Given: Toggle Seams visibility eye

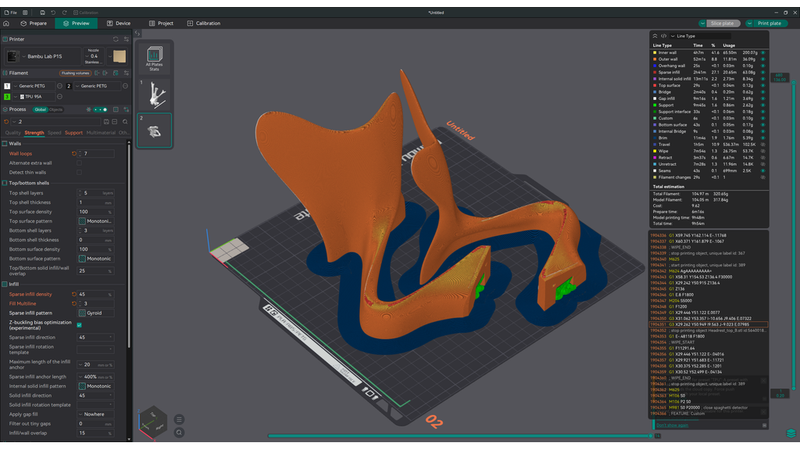Looking at the screenshot, I should [763, 171].
